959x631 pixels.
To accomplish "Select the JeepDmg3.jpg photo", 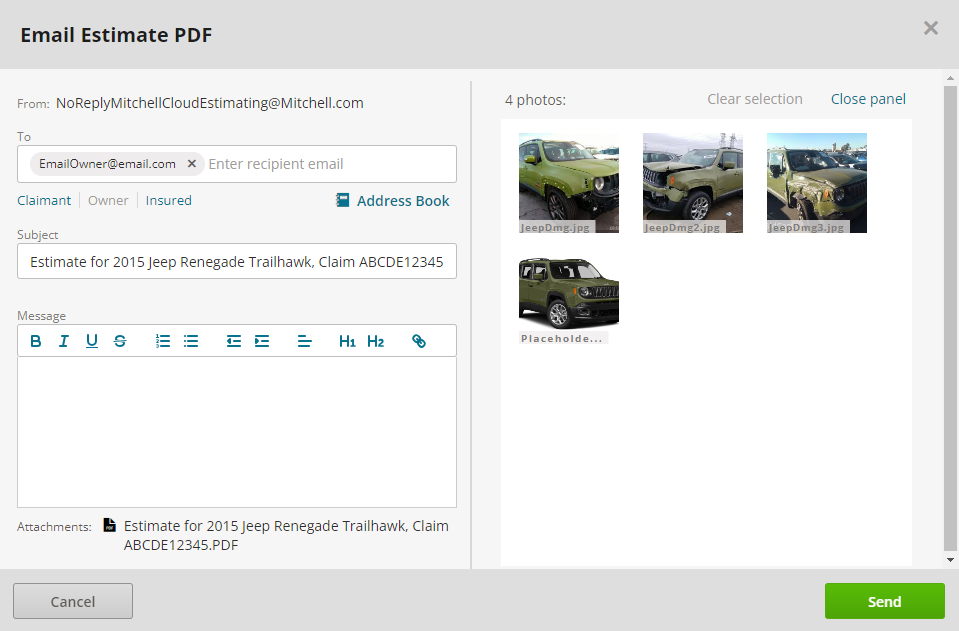I will (x=817, y=183).
